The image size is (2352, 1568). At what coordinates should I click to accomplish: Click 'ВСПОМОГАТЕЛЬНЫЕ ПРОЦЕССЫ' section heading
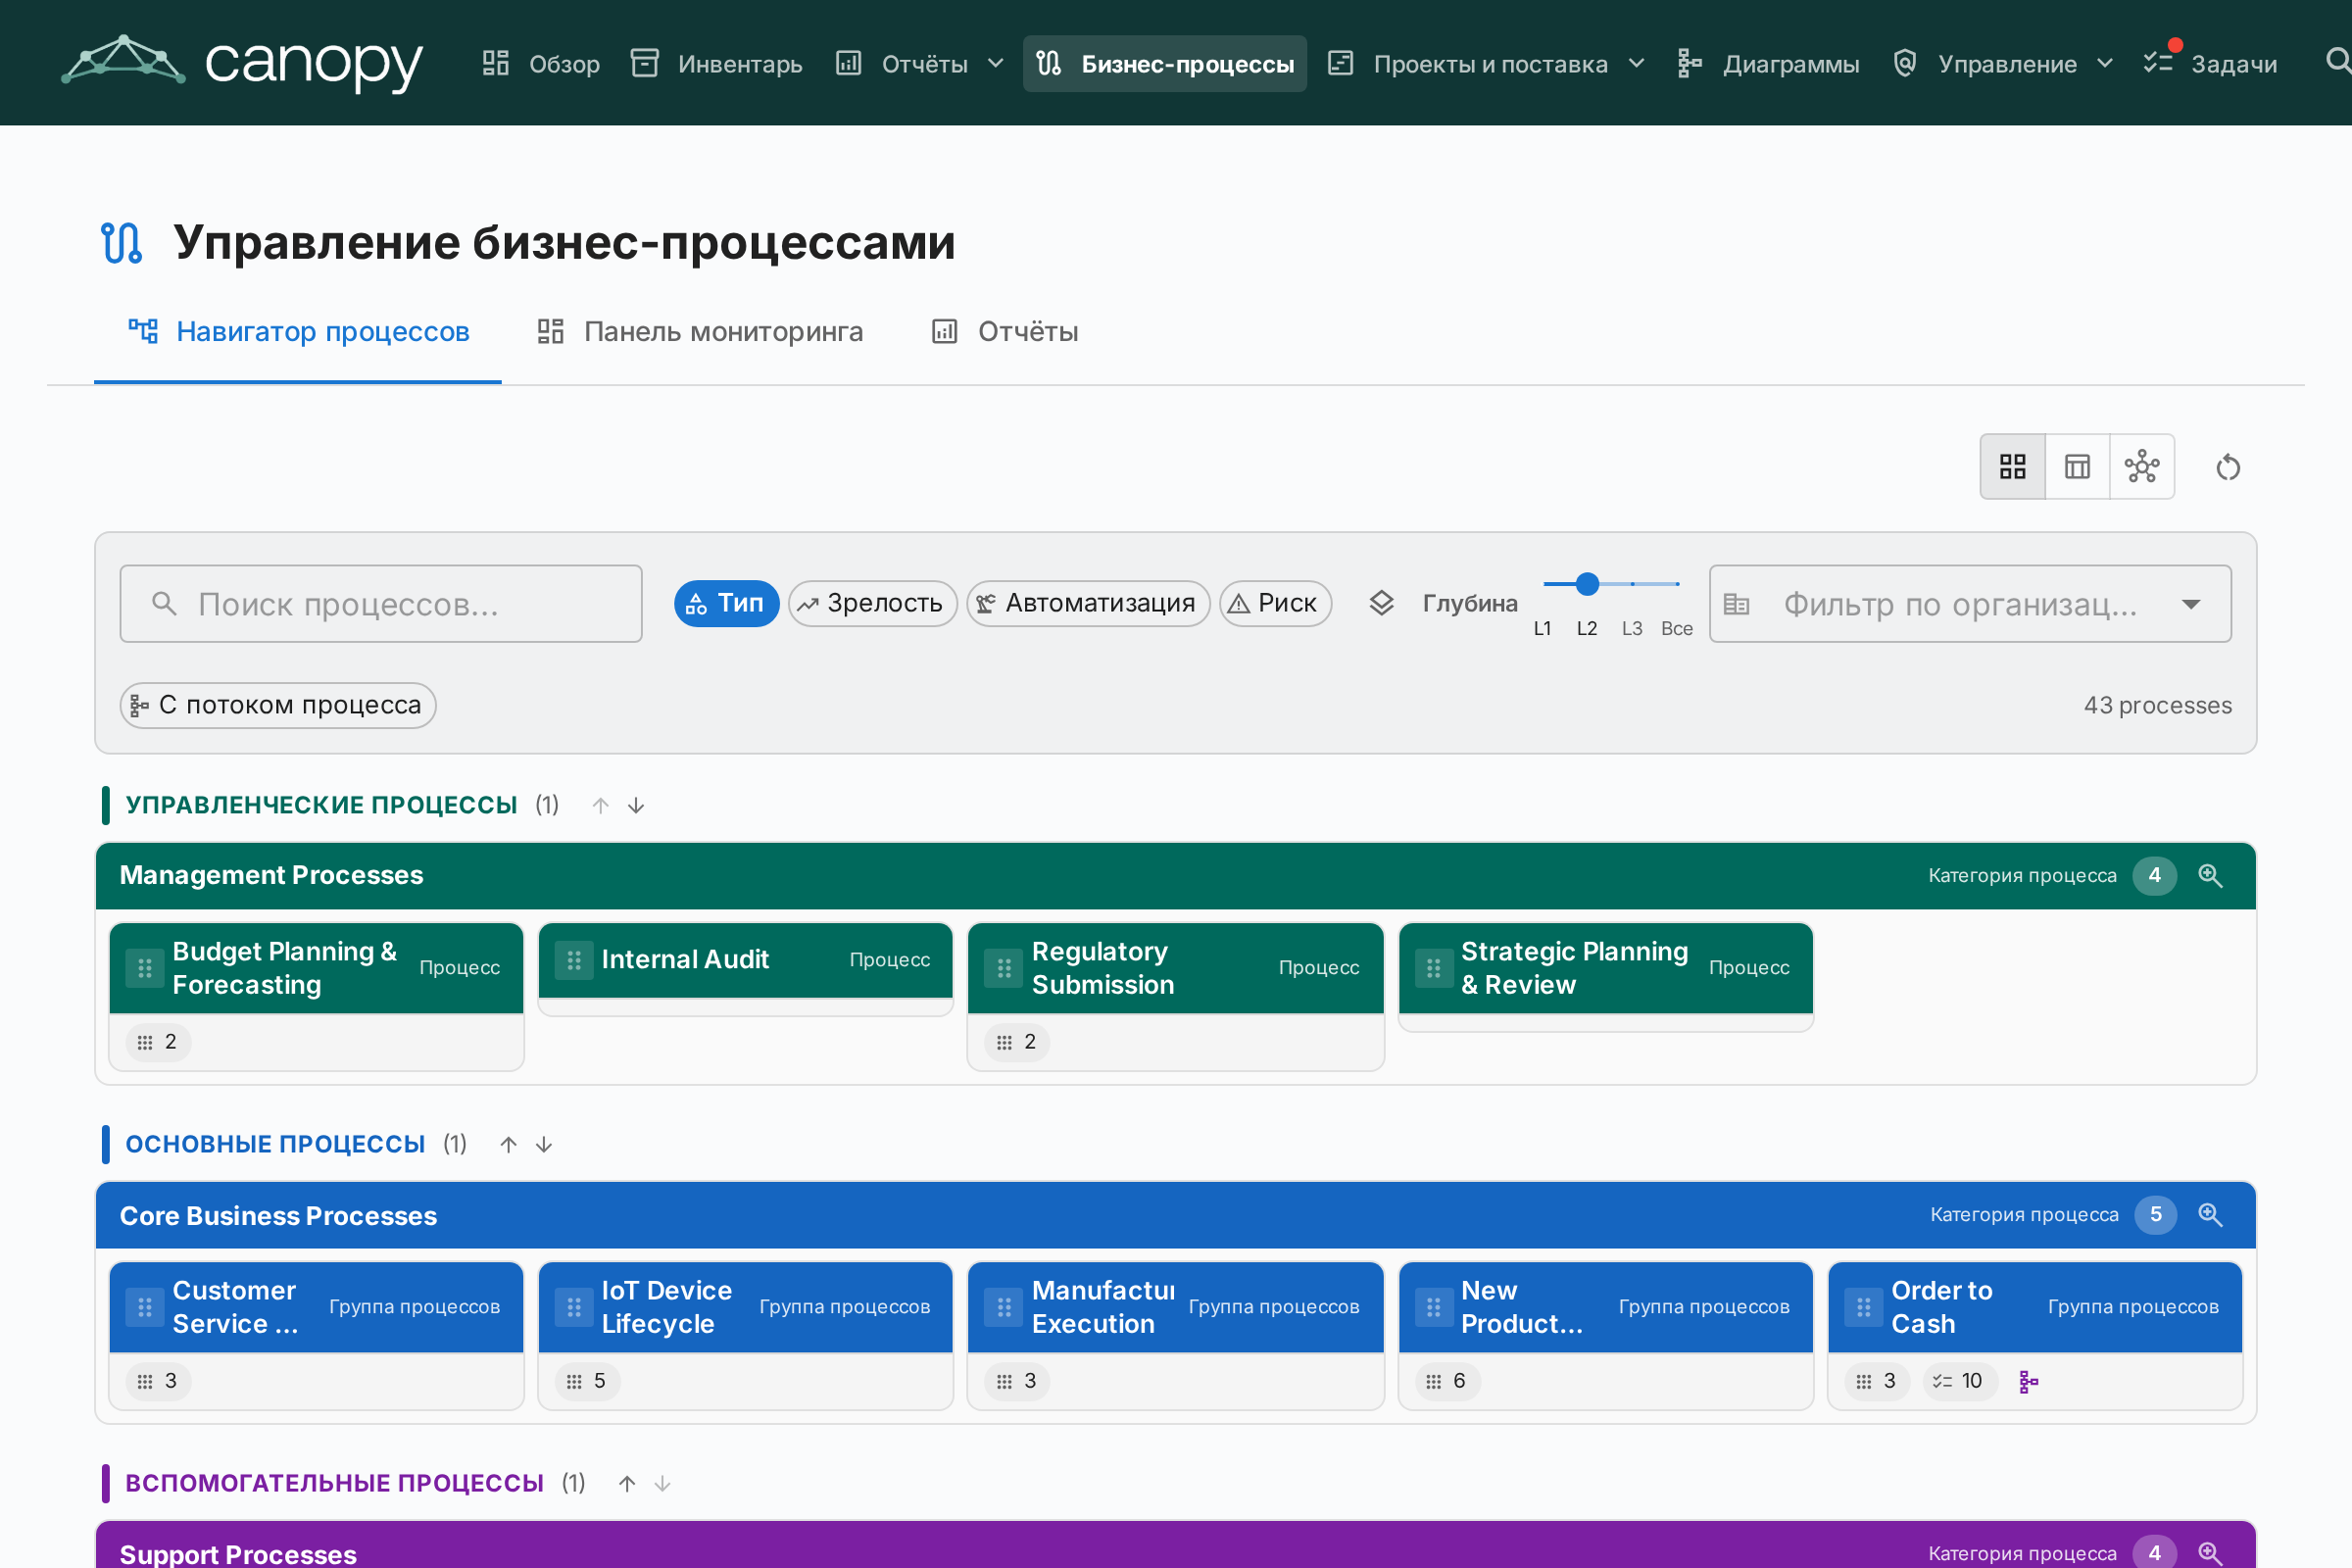tap(334, 1483)
